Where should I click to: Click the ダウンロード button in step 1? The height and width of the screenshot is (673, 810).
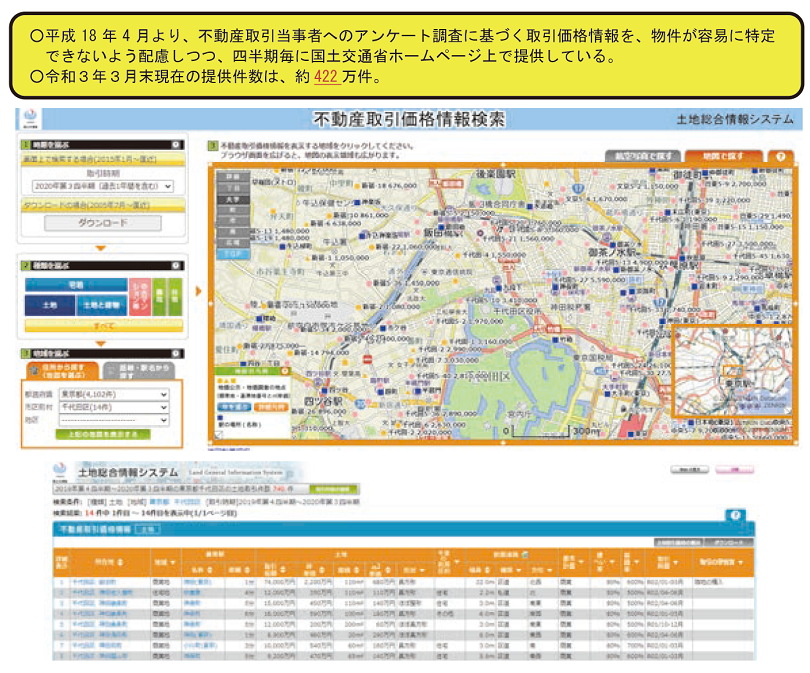tap(103, 223)
